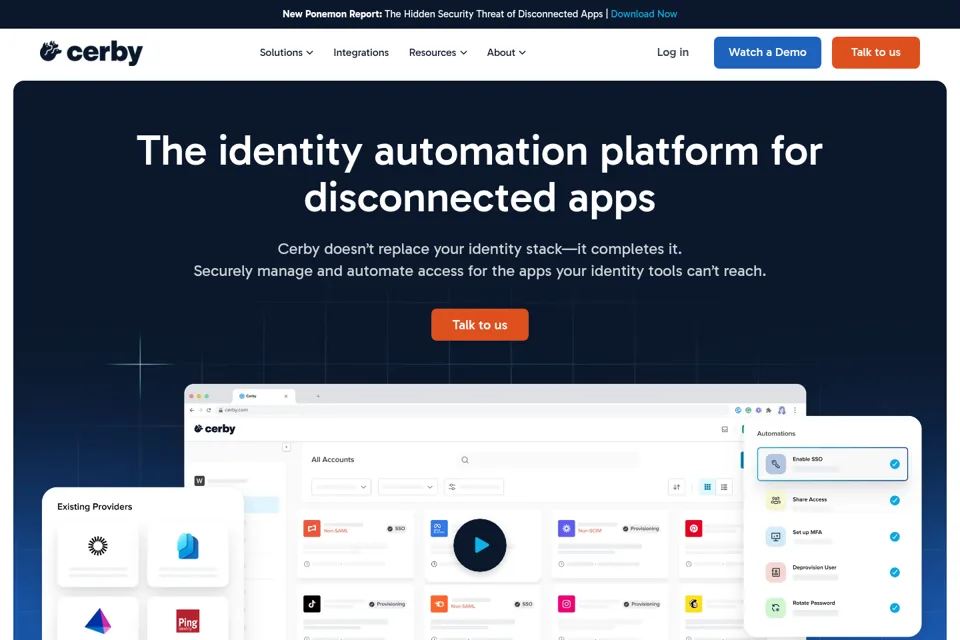Open a new tab with plus button

pyautogui.click(x=318, y=396)
